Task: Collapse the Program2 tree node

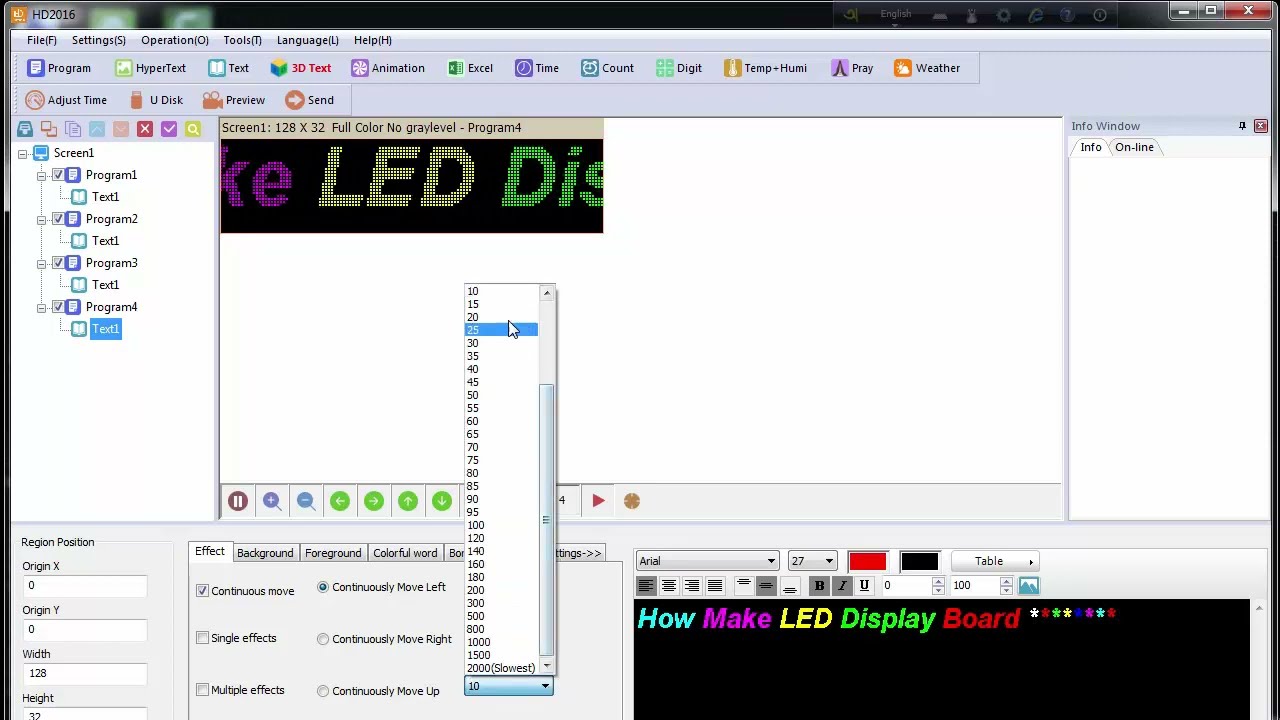Action: click(42, 220)
